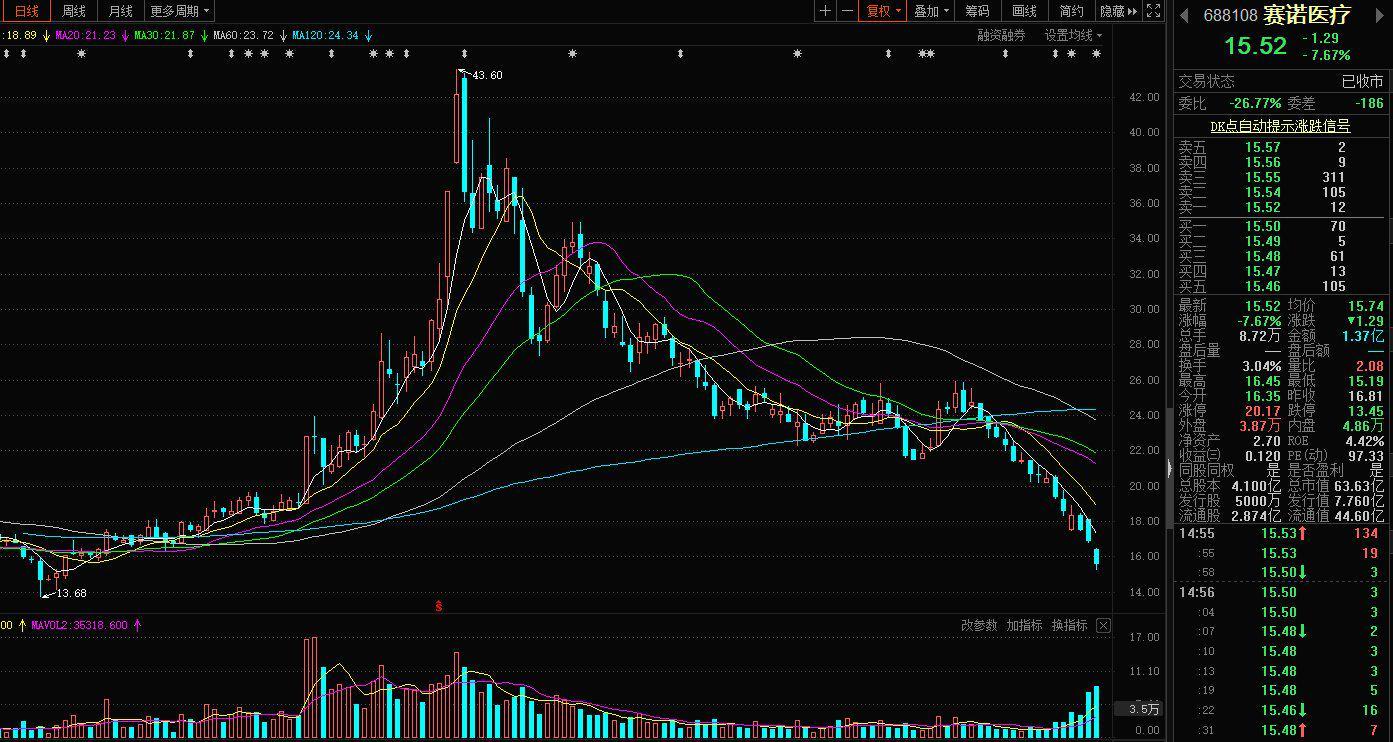Click 跌停 price 13.45
The height and width of the screenshot is (742, 1393).
point(1366,411)
